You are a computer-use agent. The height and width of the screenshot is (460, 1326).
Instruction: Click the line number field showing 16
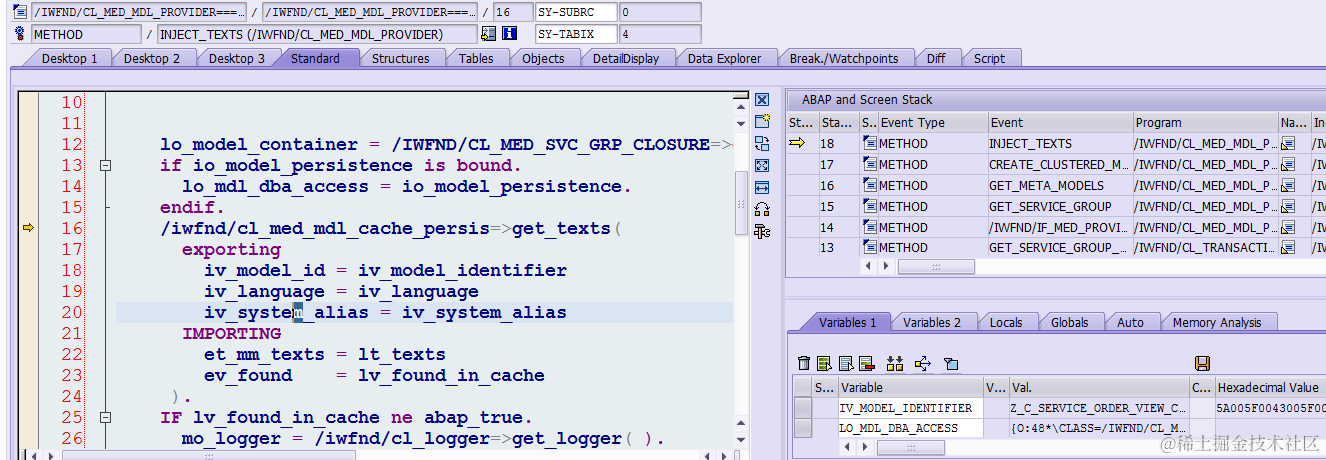pyautogui.click(x=513, y=12)
